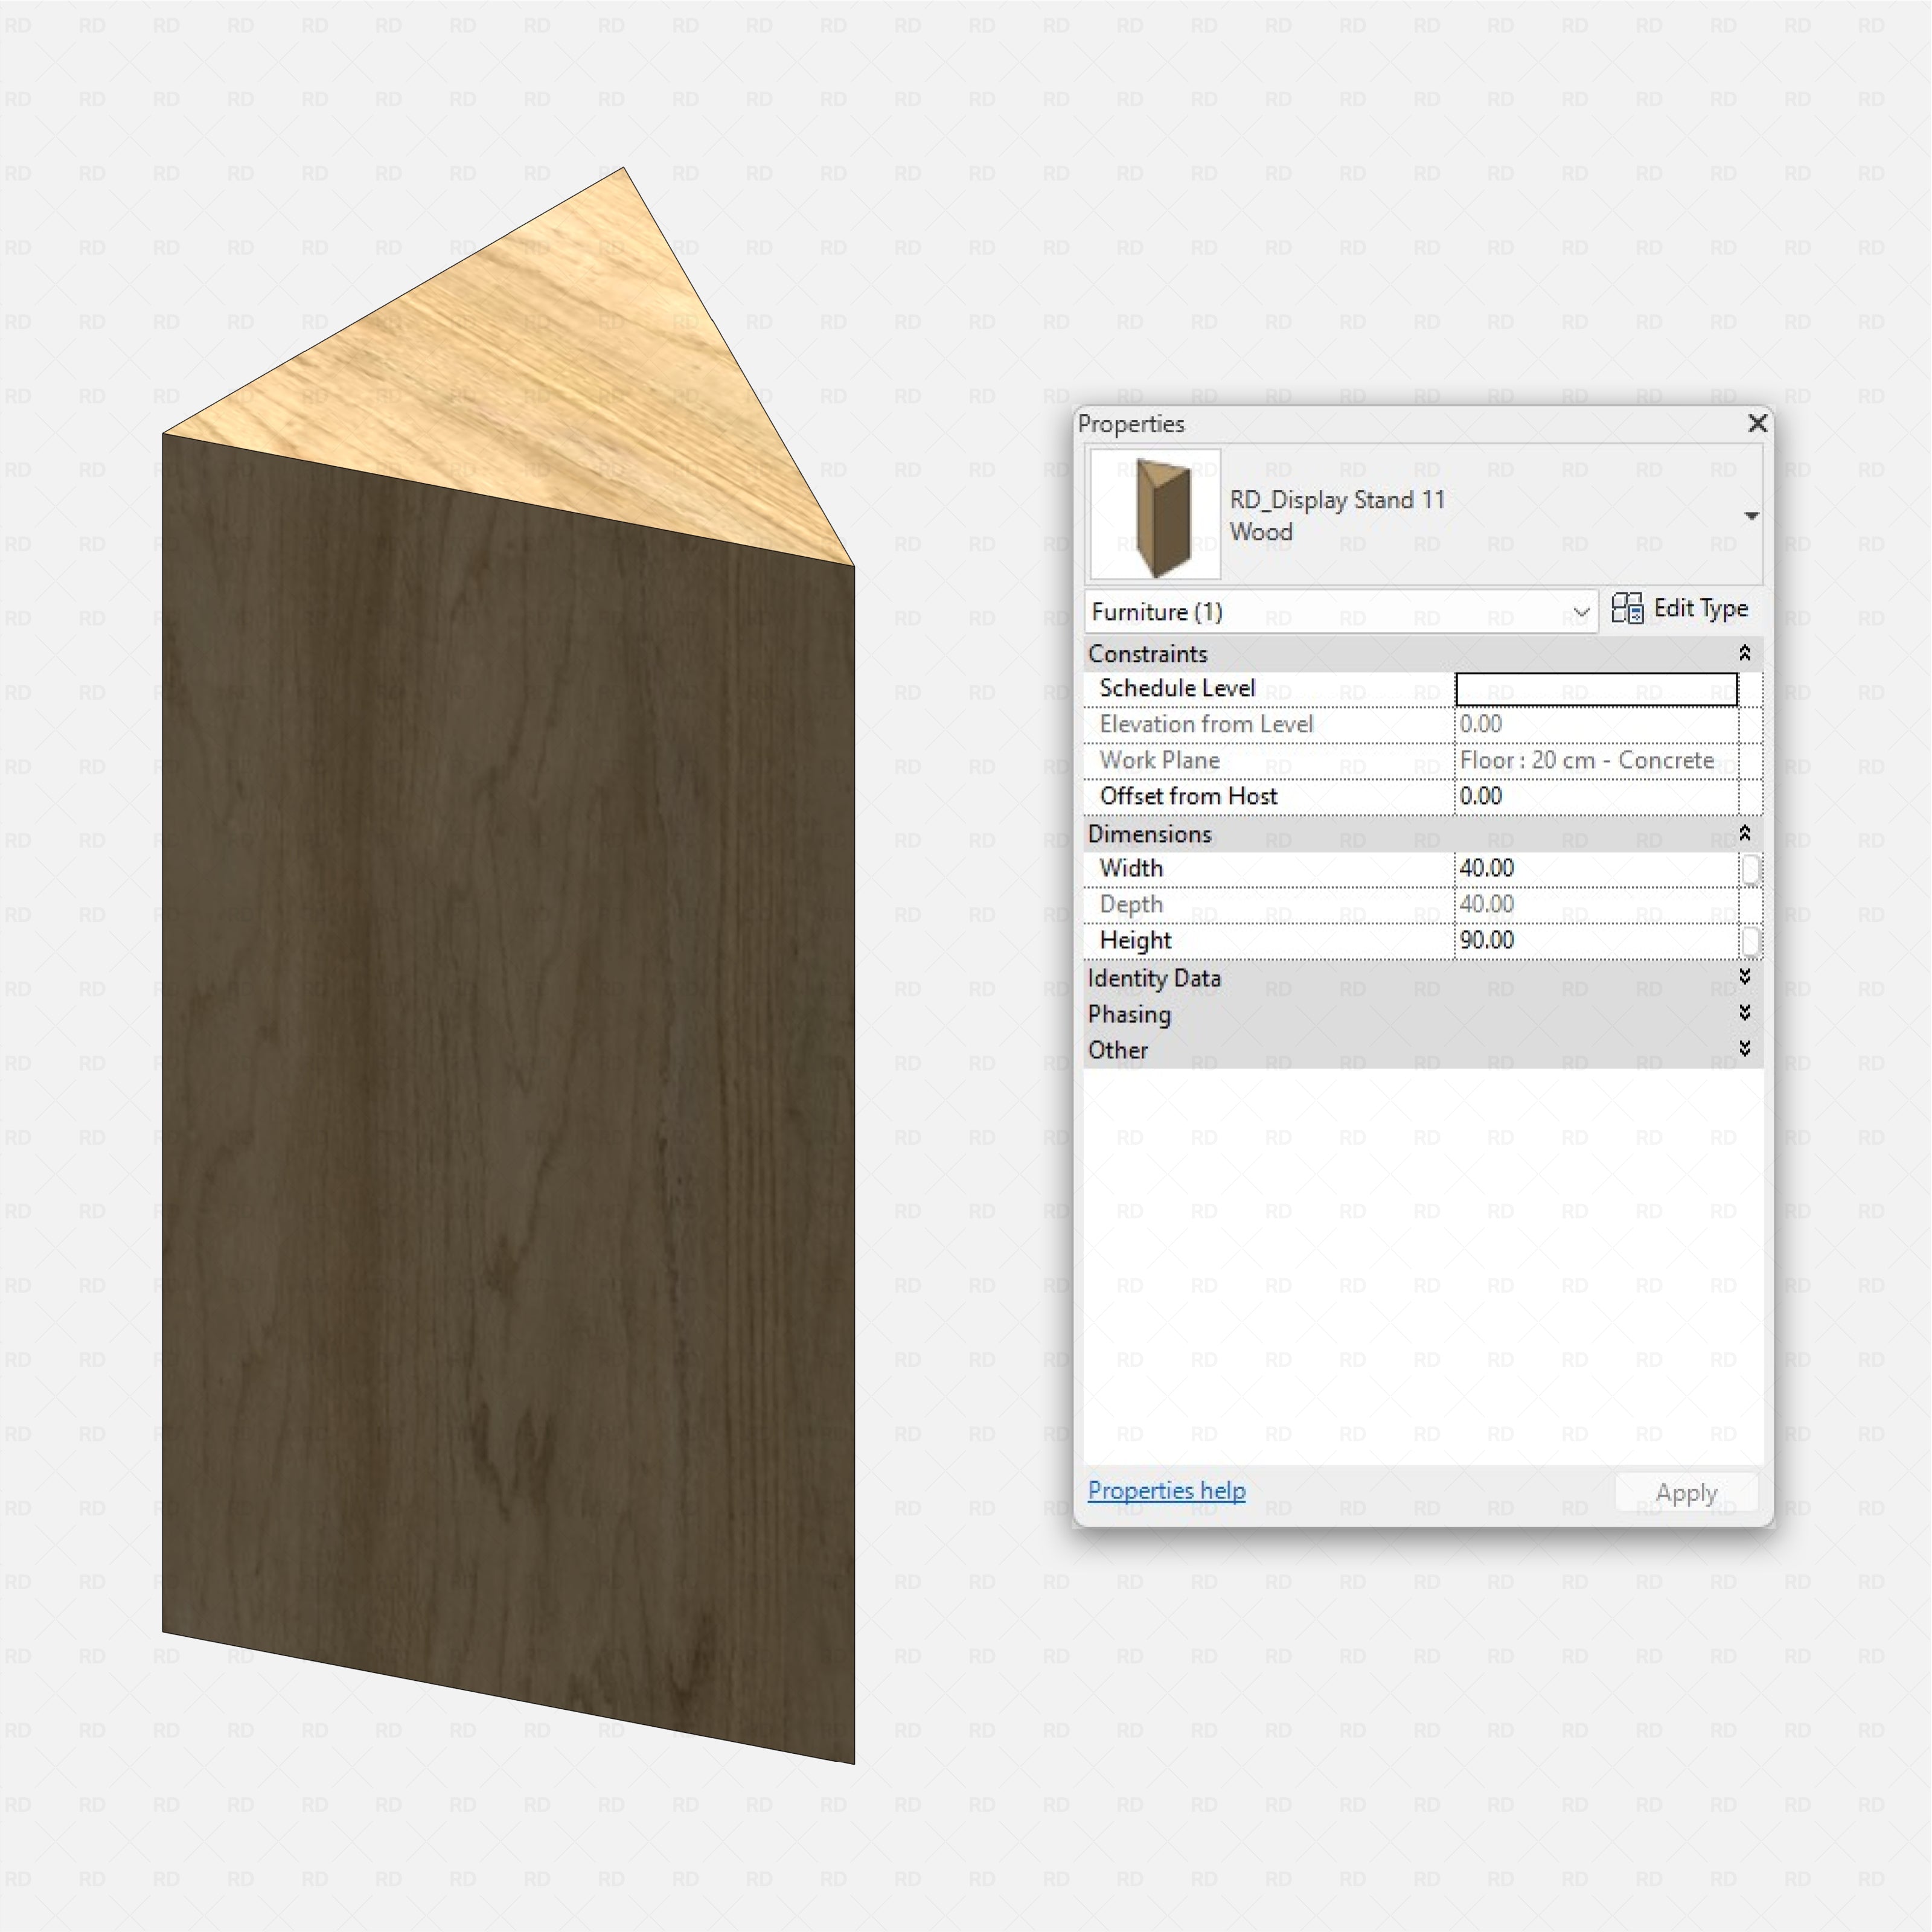Select the Offset from Host parameter label

pyautogui.click(x=1188, y=796)
